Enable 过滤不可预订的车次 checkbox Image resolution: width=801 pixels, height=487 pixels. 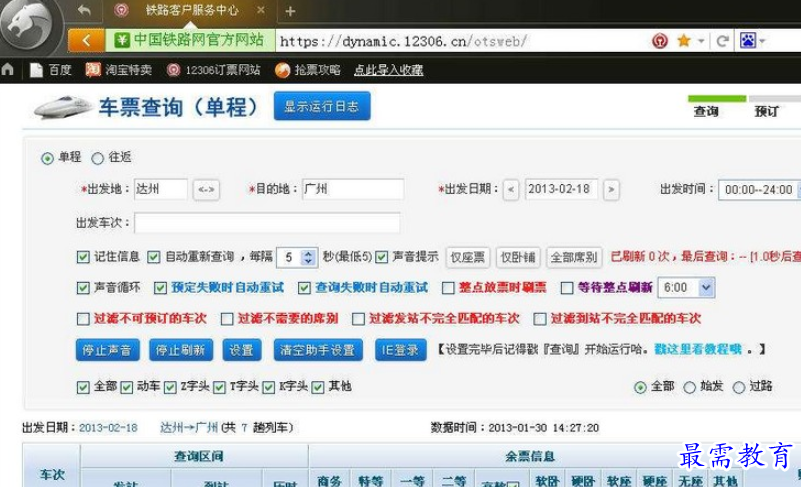pos(83,319)
